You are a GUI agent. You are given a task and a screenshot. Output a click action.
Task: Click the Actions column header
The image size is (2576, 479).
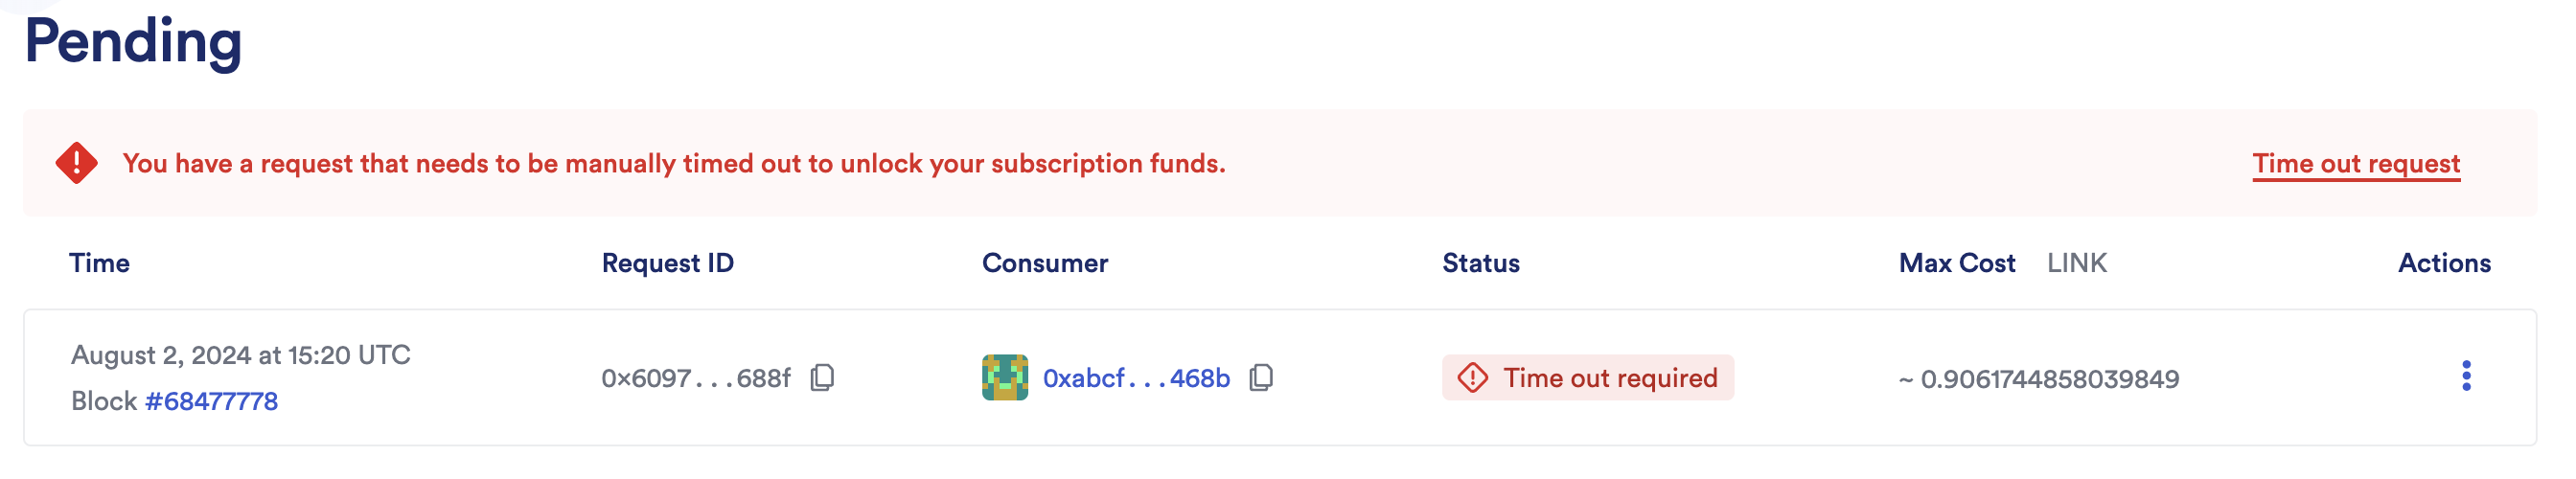pos(2443,263)
